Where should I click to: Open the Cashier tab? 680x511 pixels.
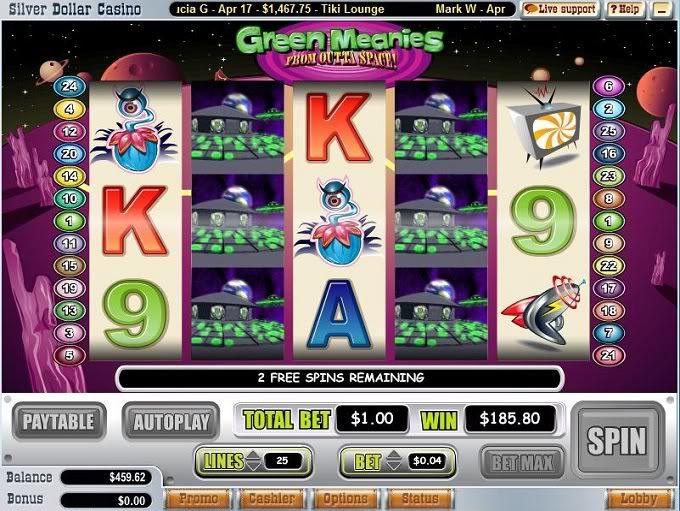click(x=272, y=498)
